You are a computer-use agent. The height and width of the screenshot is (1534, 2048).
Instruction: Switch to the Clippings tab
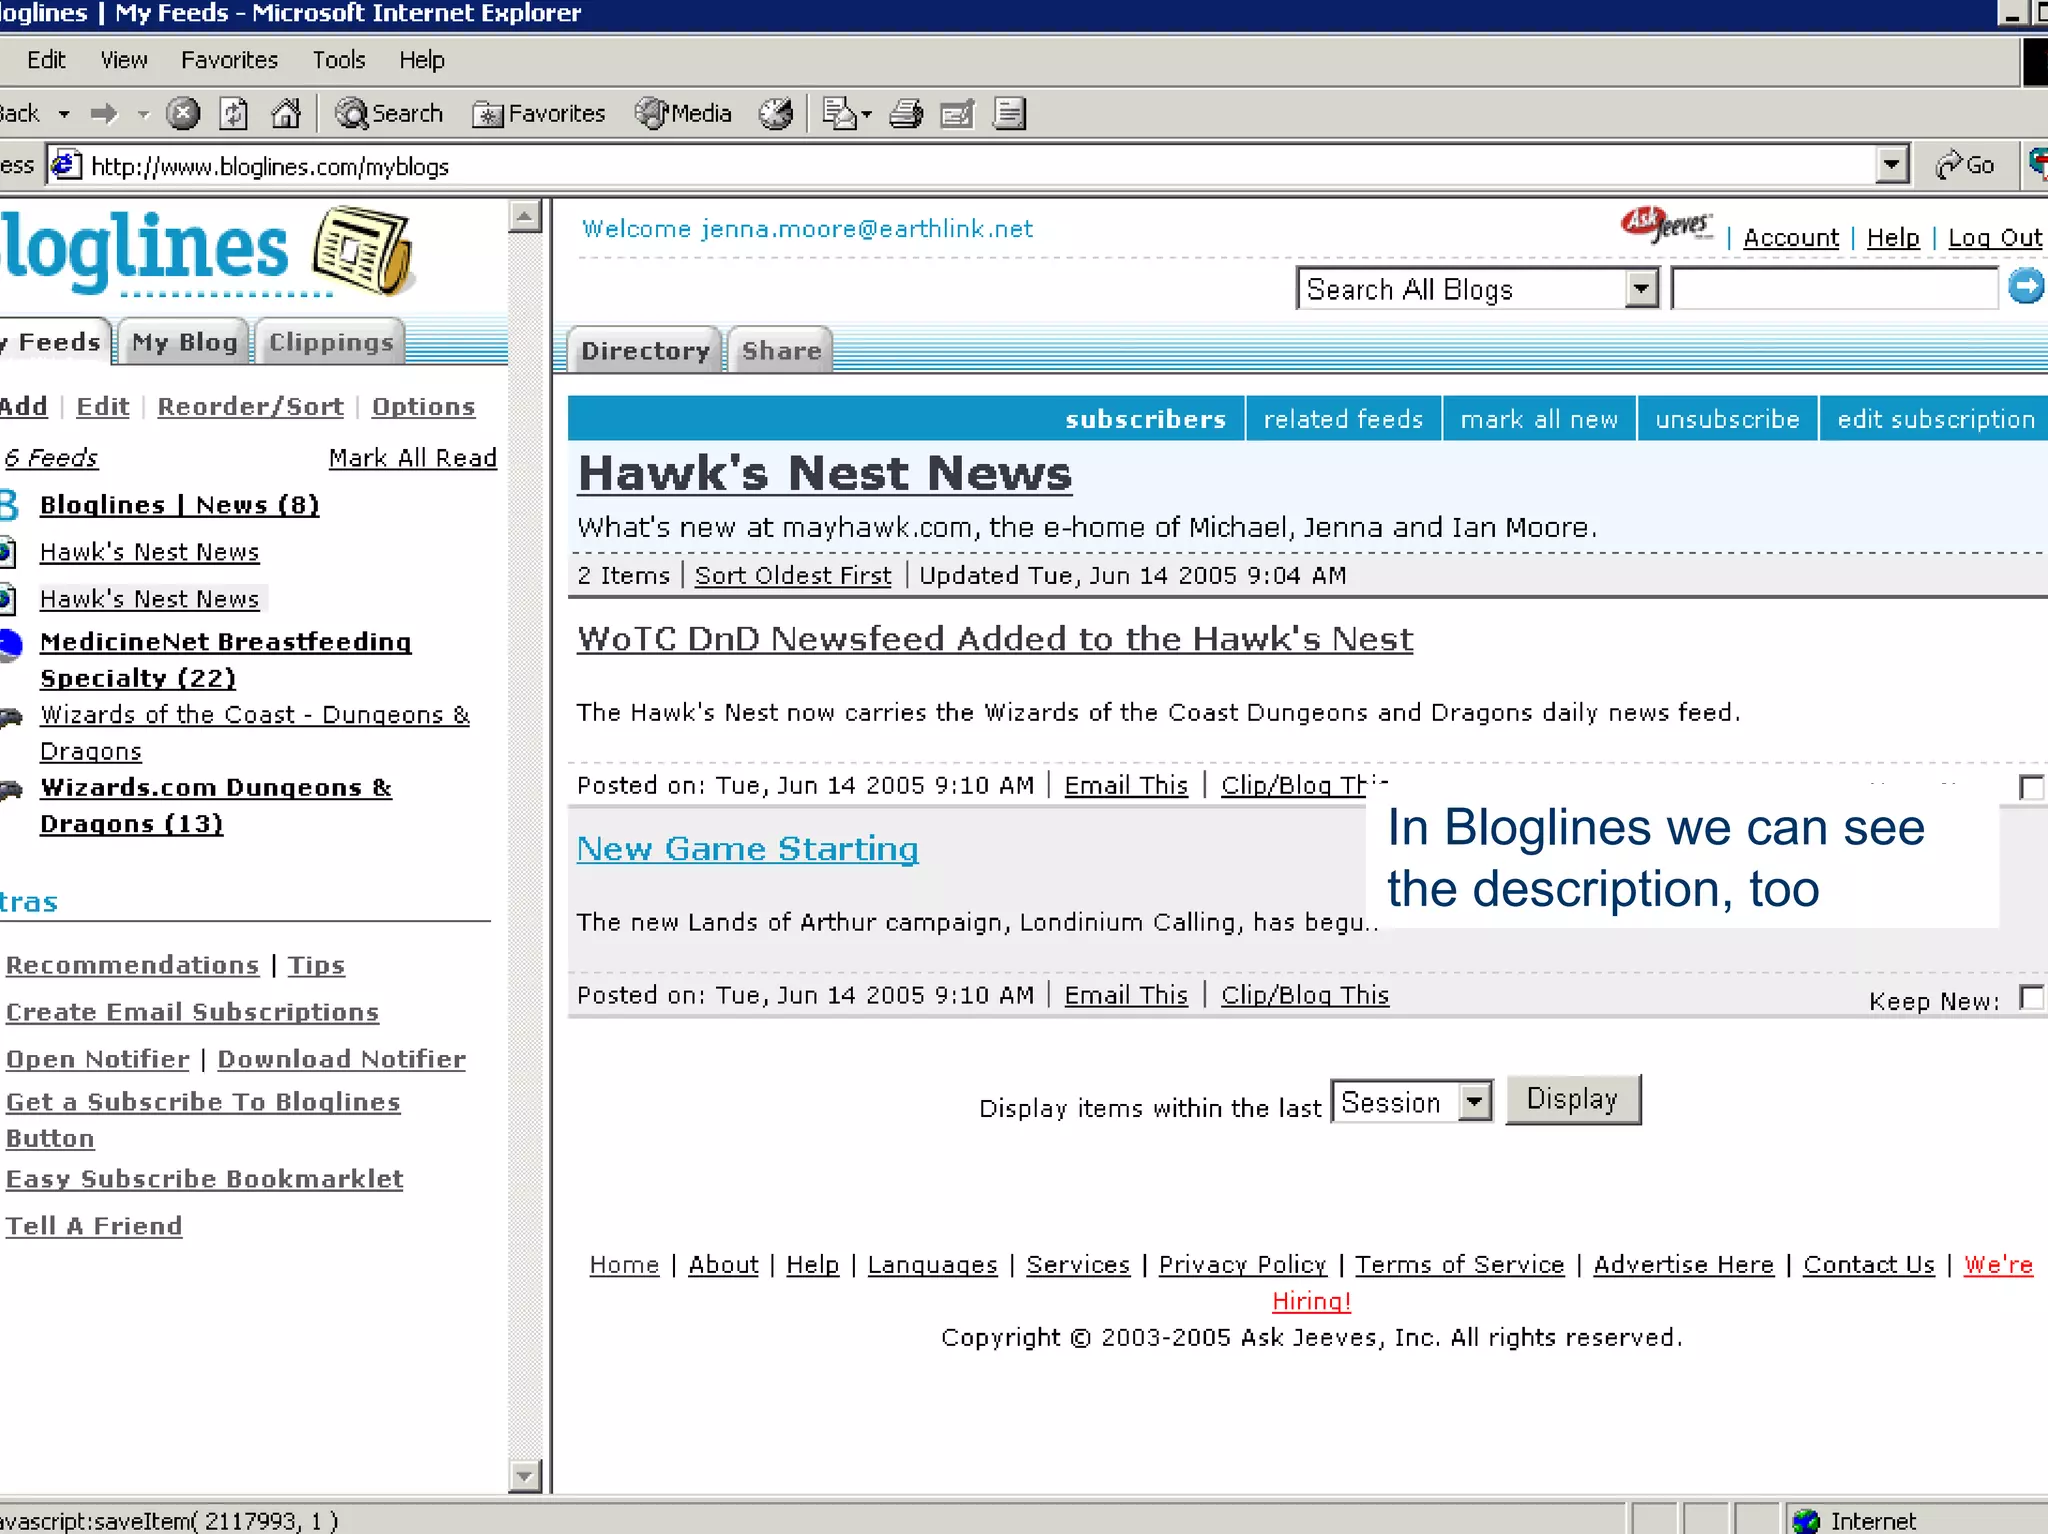point(331,342)
